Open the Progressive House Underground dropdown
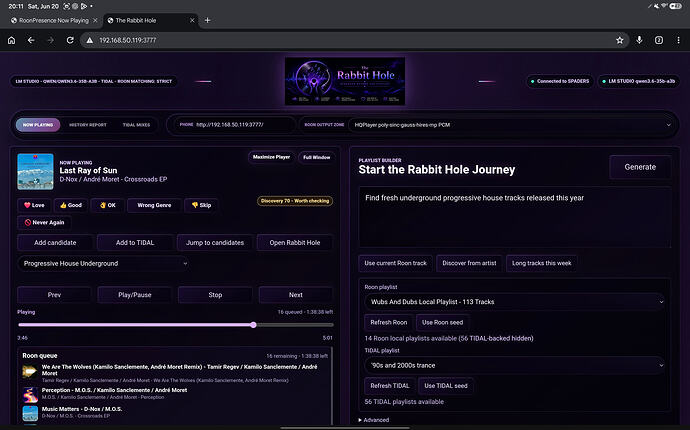690x430 pixels. click(104, 264)
